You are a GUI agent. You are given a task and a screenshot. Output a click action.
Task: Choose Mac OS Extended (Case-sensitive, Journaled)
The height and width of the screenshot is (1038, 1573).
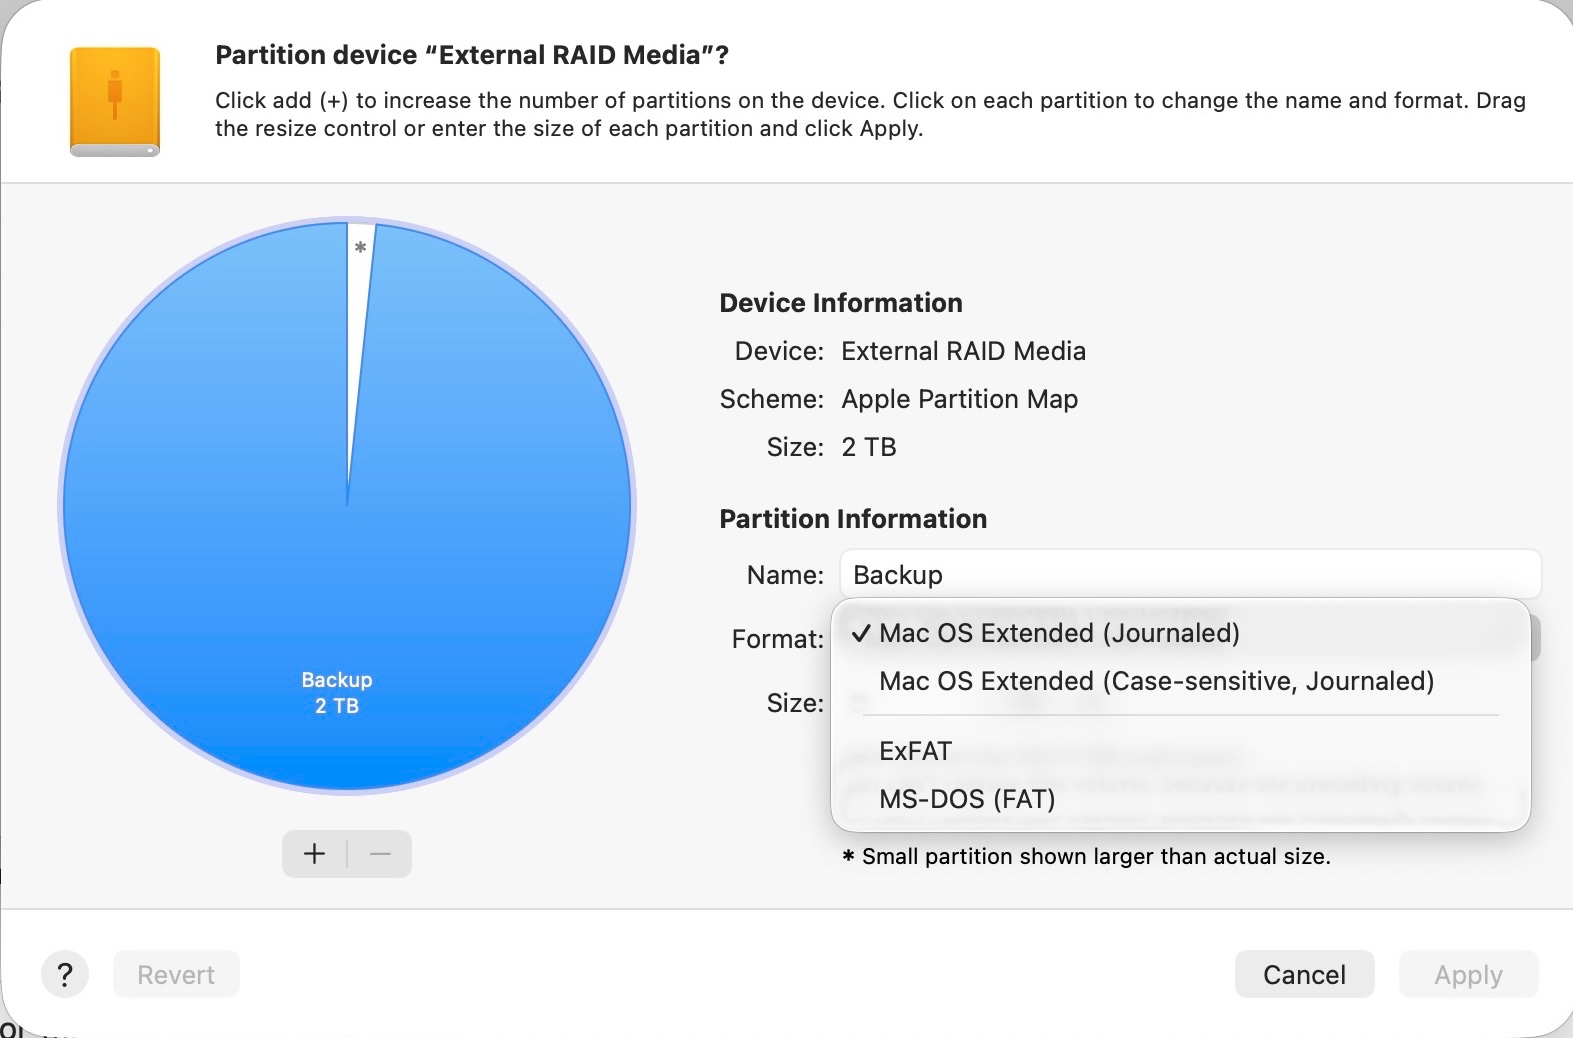(x=1156, y=681)
